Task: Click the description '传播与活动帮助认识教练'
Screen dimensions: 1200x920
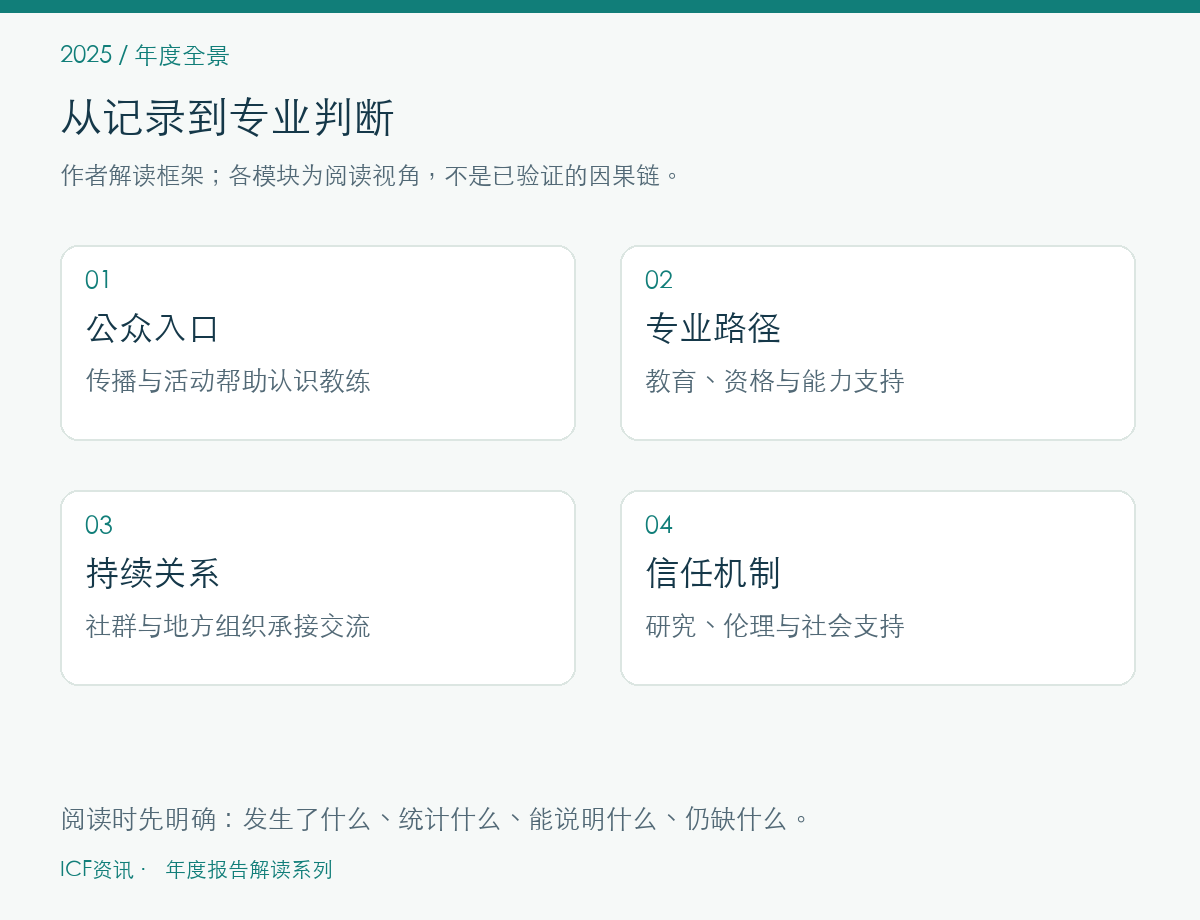Action: click(x=228, y=381)
